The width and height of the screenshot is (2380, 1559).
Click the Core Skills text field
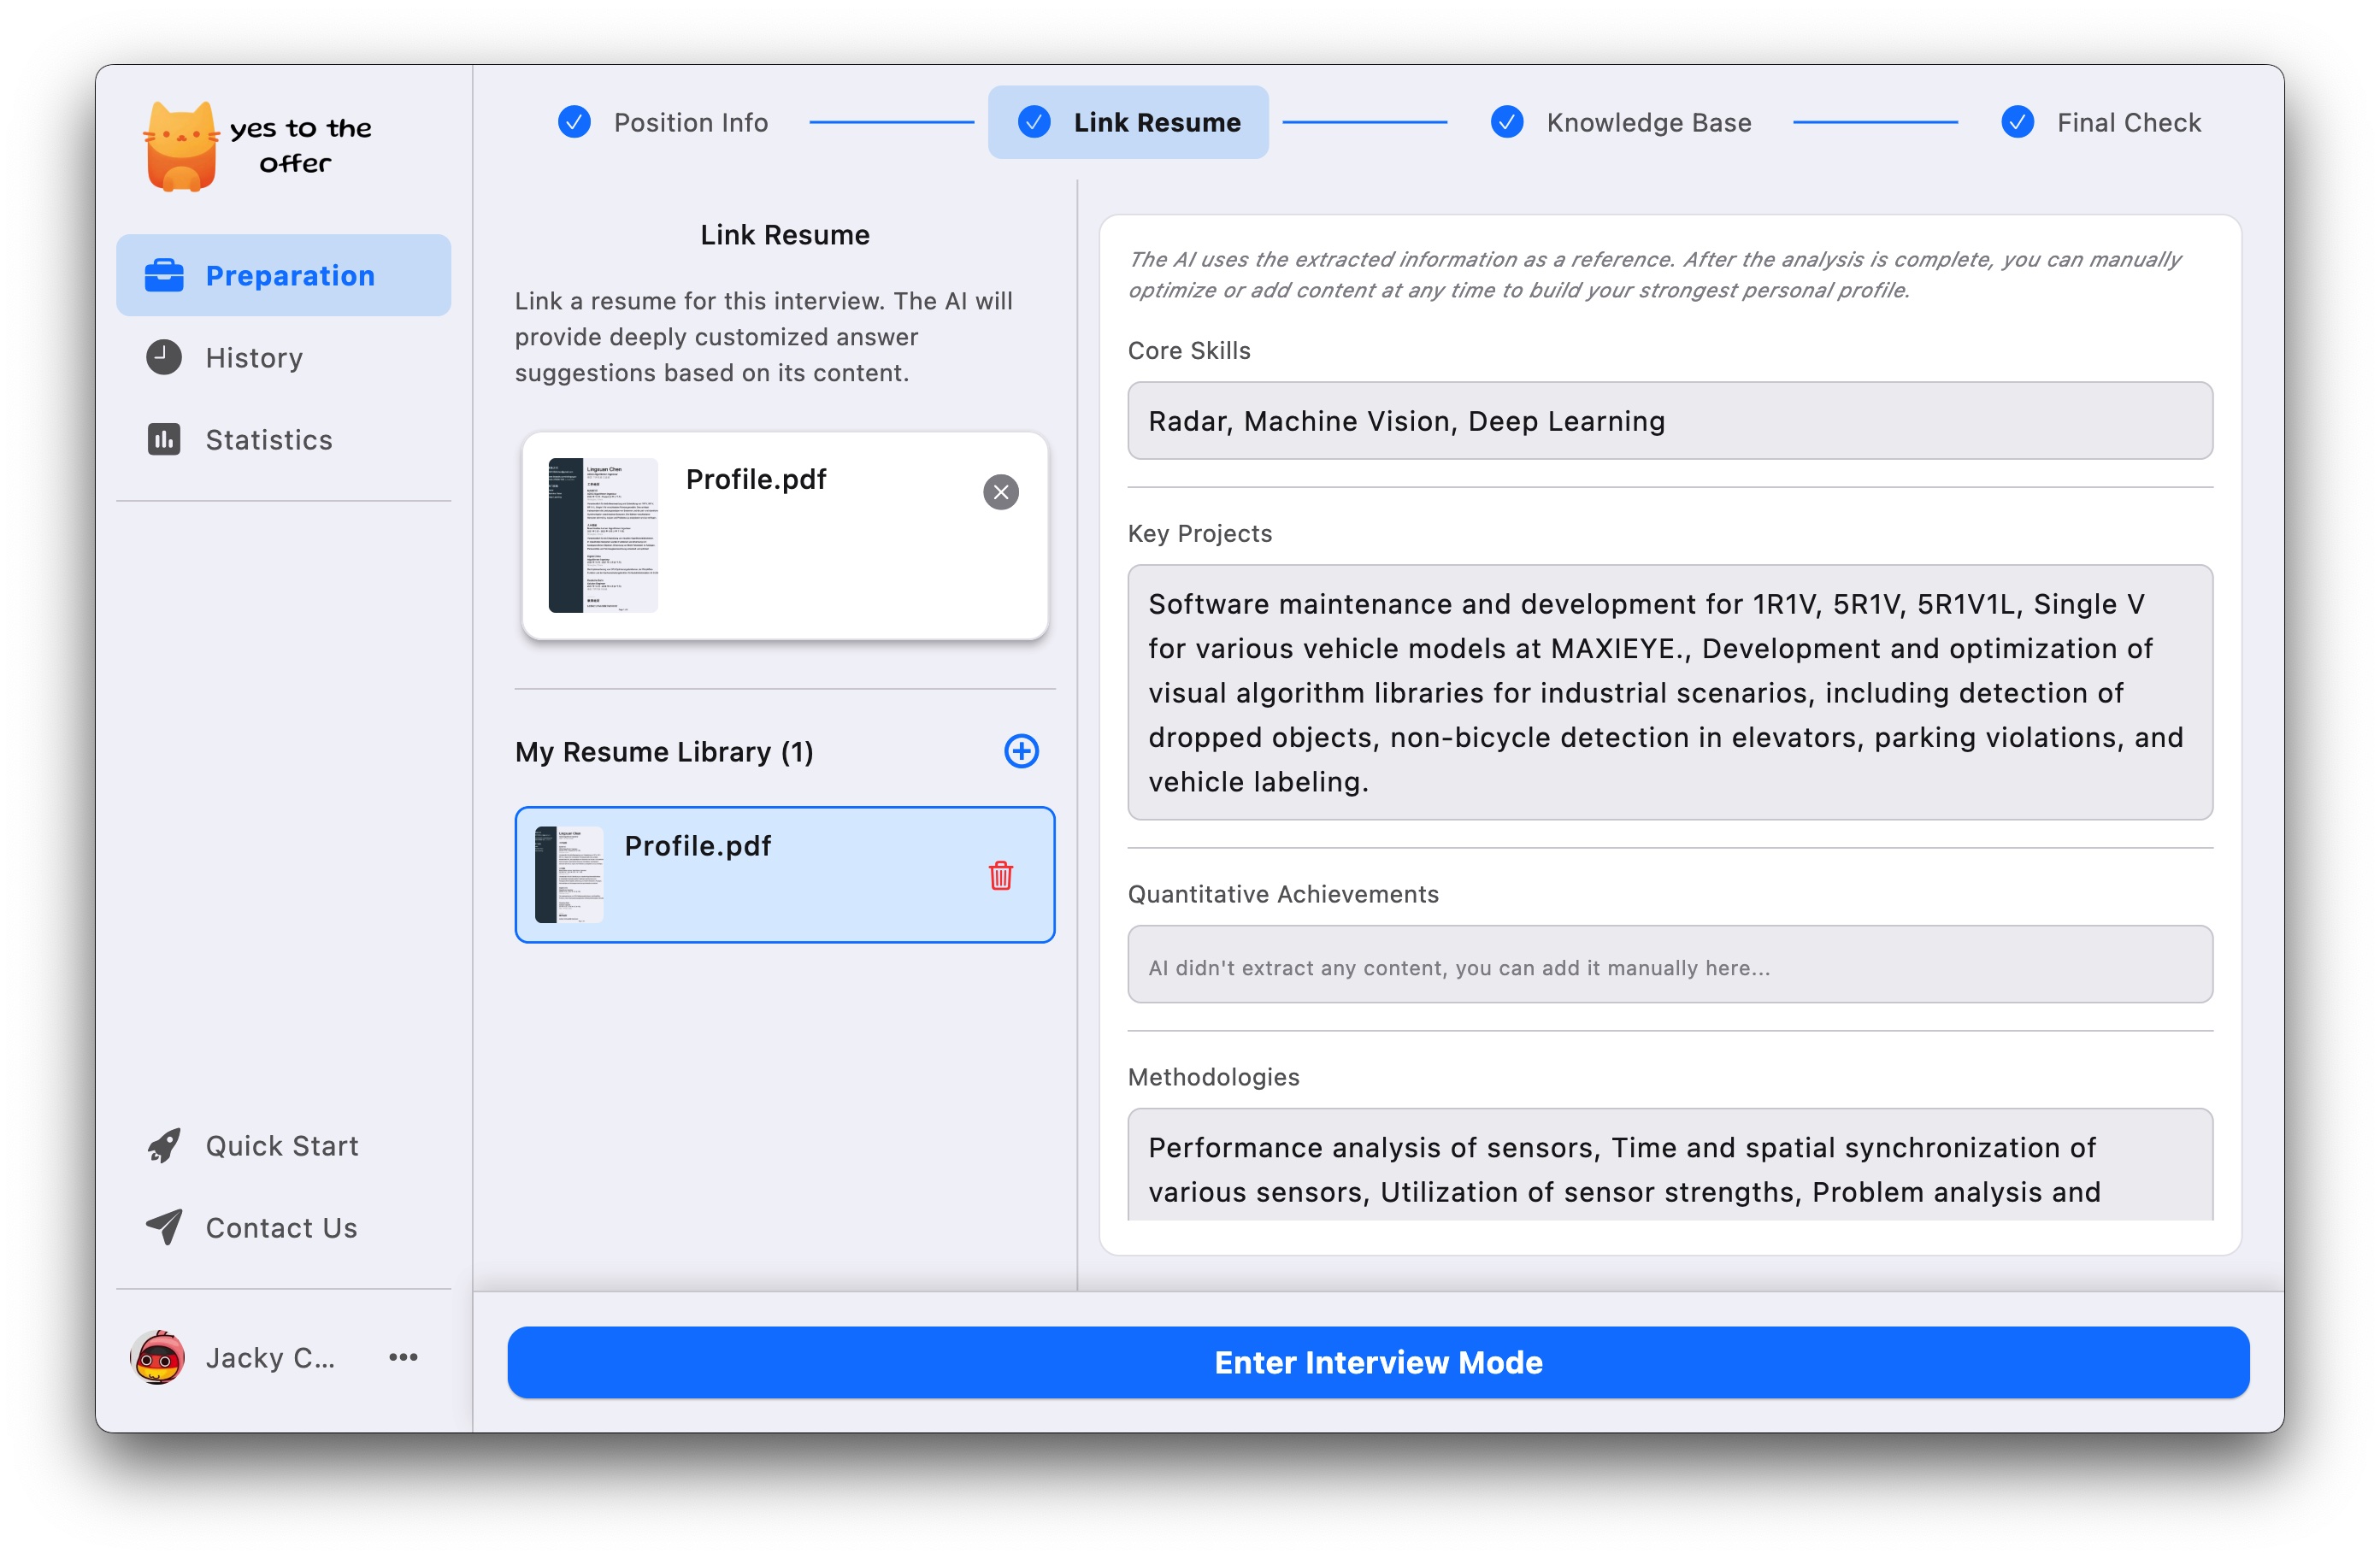[x=1669, y=421]
